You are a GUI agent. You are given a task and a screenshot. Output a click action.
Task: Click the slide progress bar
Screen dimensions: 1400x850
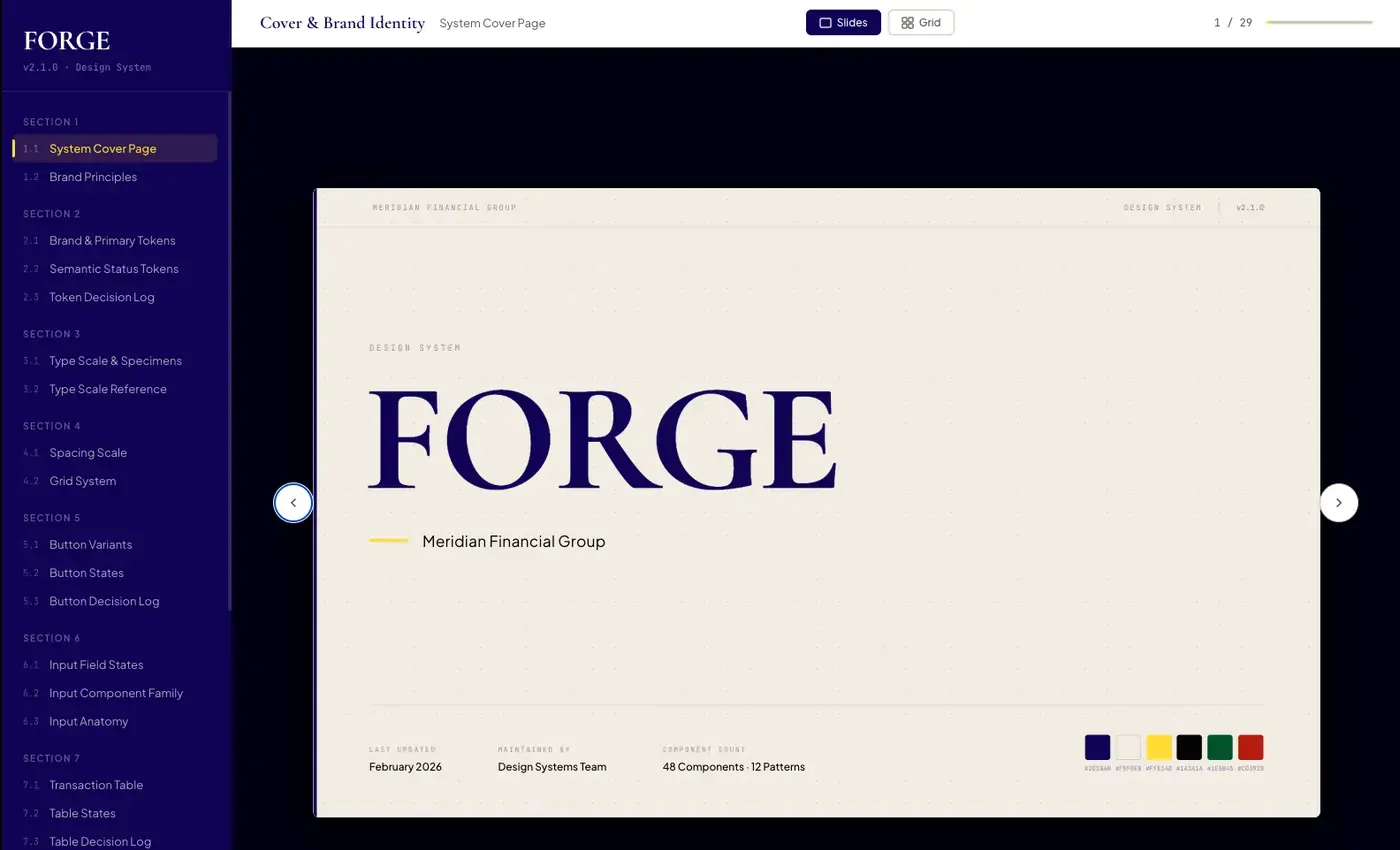[x=1319, y=22]
